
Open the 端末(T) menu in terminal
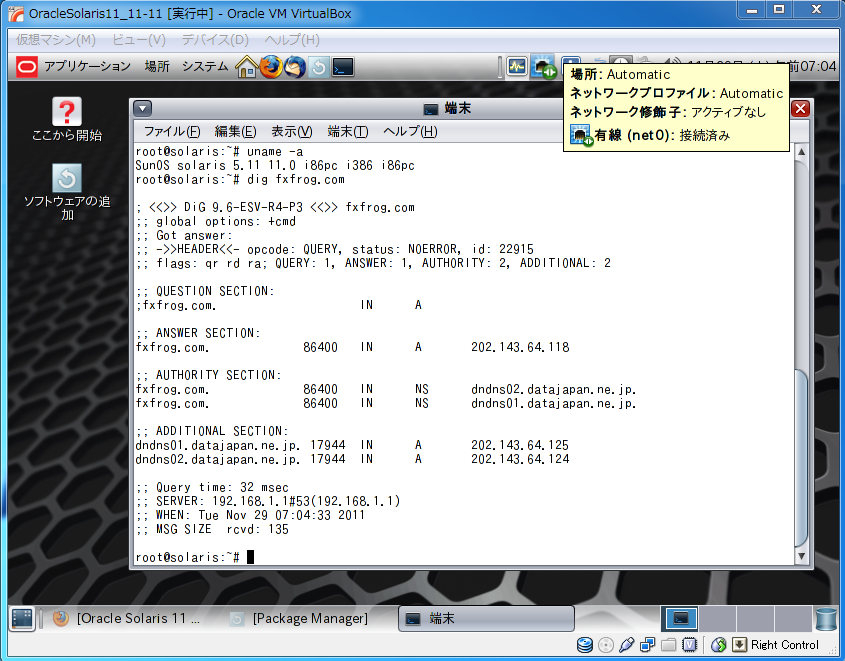[348, 132]
